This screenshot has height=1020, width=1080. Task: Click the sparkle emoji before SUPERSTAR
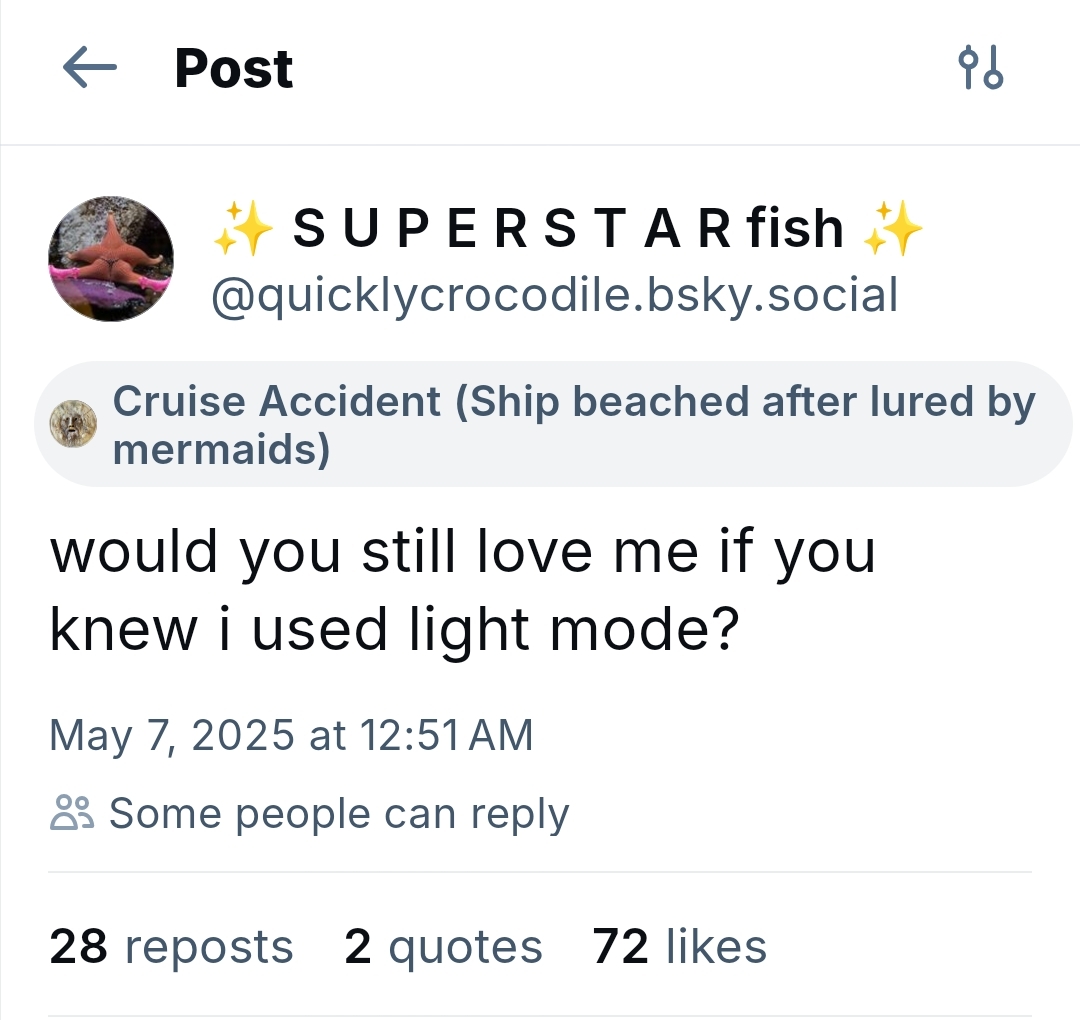click(243, 227)
